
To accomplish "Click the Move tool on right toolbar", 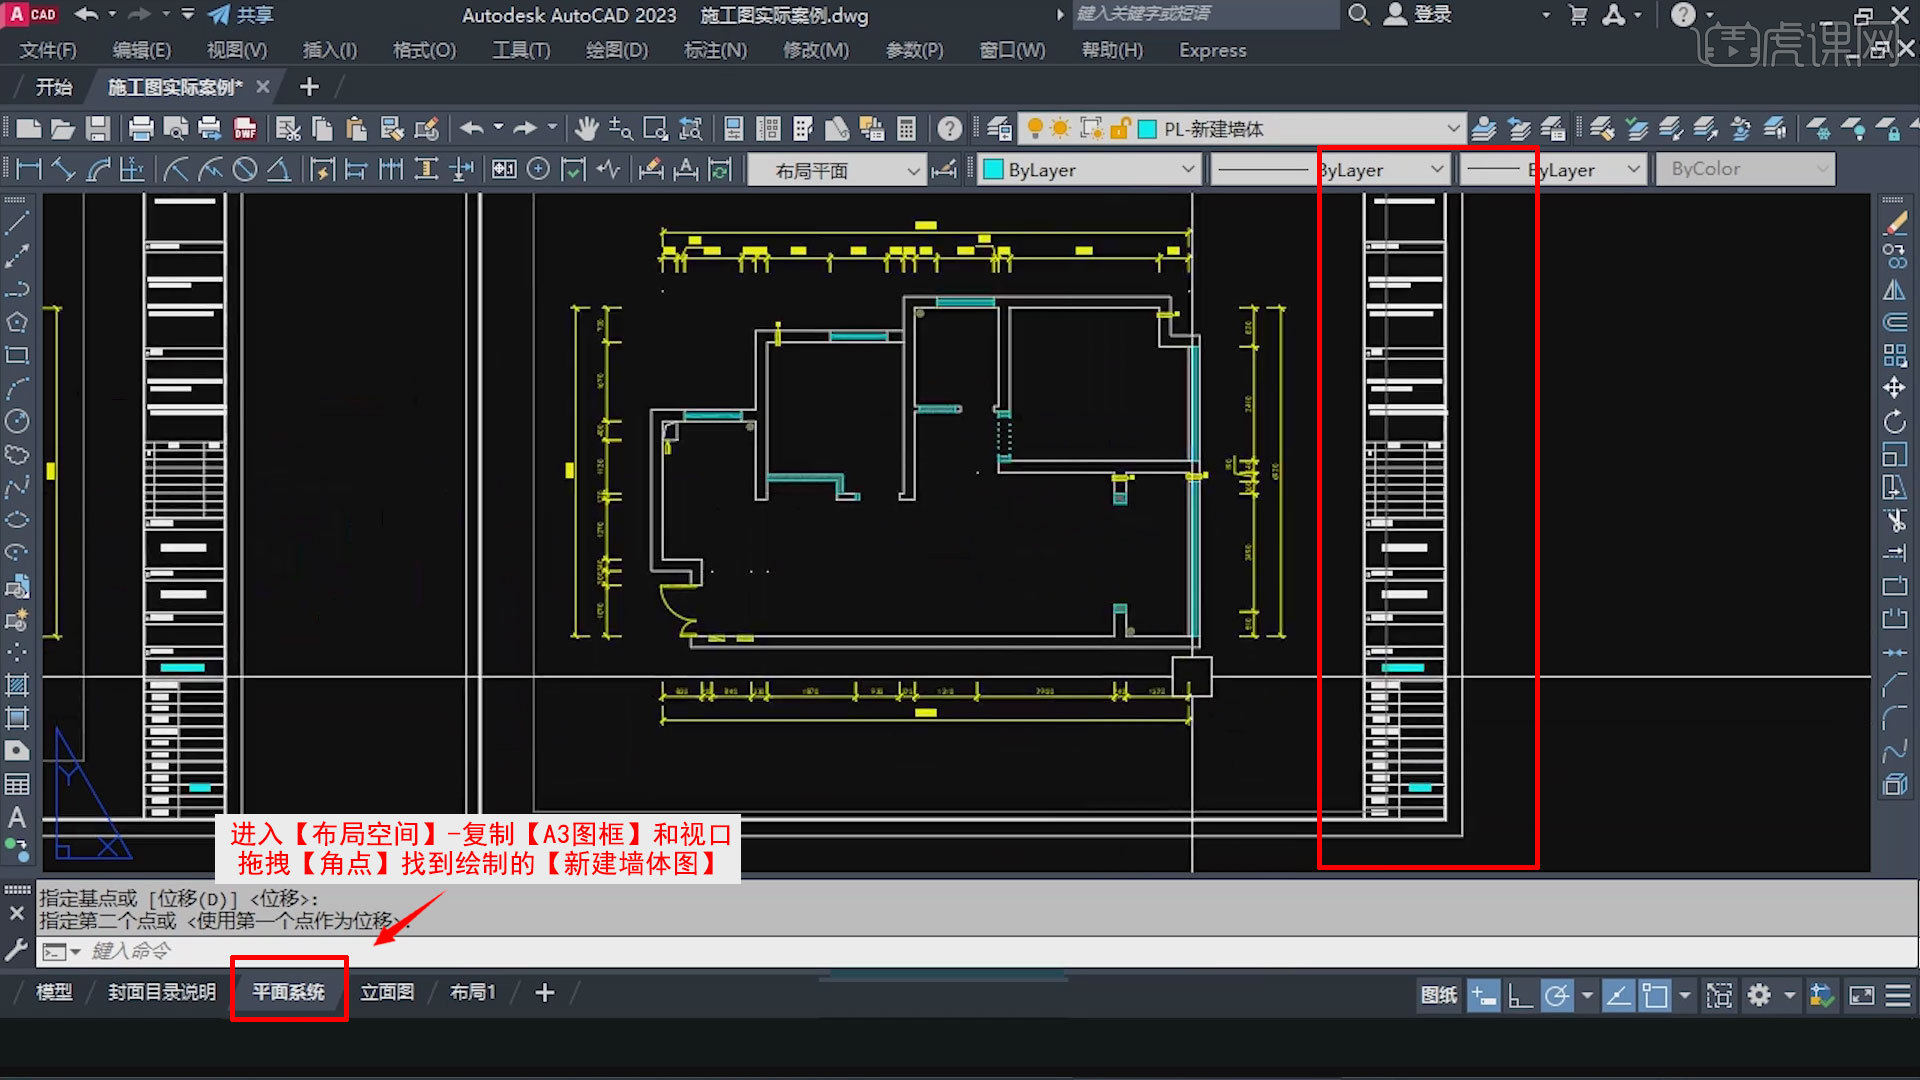I will tap(1894, 388).
